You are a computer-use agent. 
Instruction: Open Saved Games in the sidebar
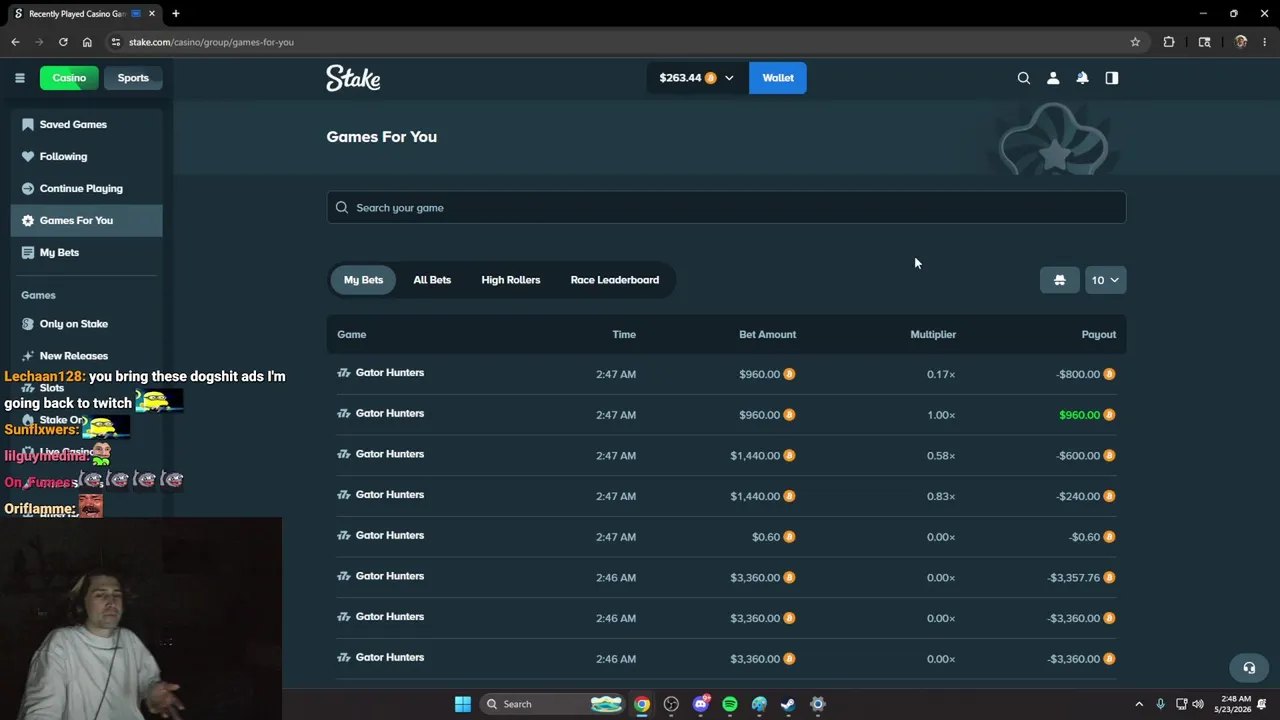click(86, 124)
